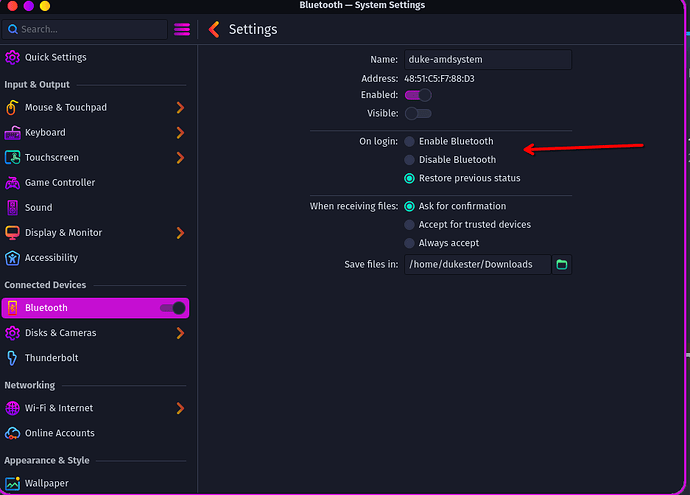Open Thunderbolt via its lightning icon

tap(13, 358)
